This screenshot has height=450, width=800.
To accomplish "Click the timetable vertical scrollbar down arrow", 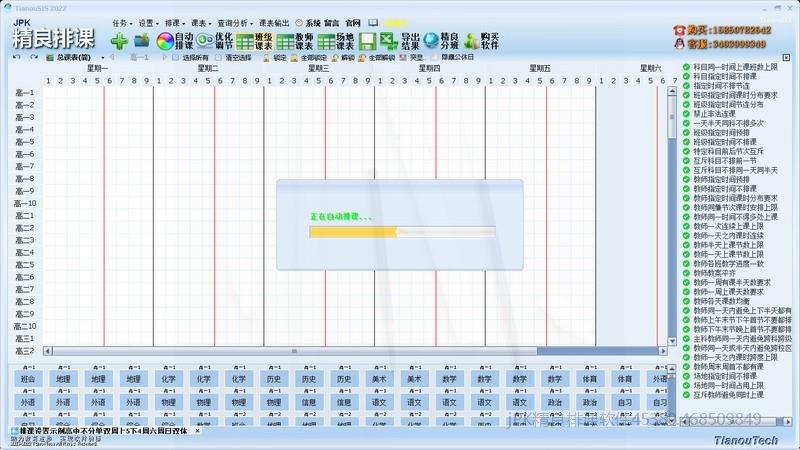I will [672, 341].
